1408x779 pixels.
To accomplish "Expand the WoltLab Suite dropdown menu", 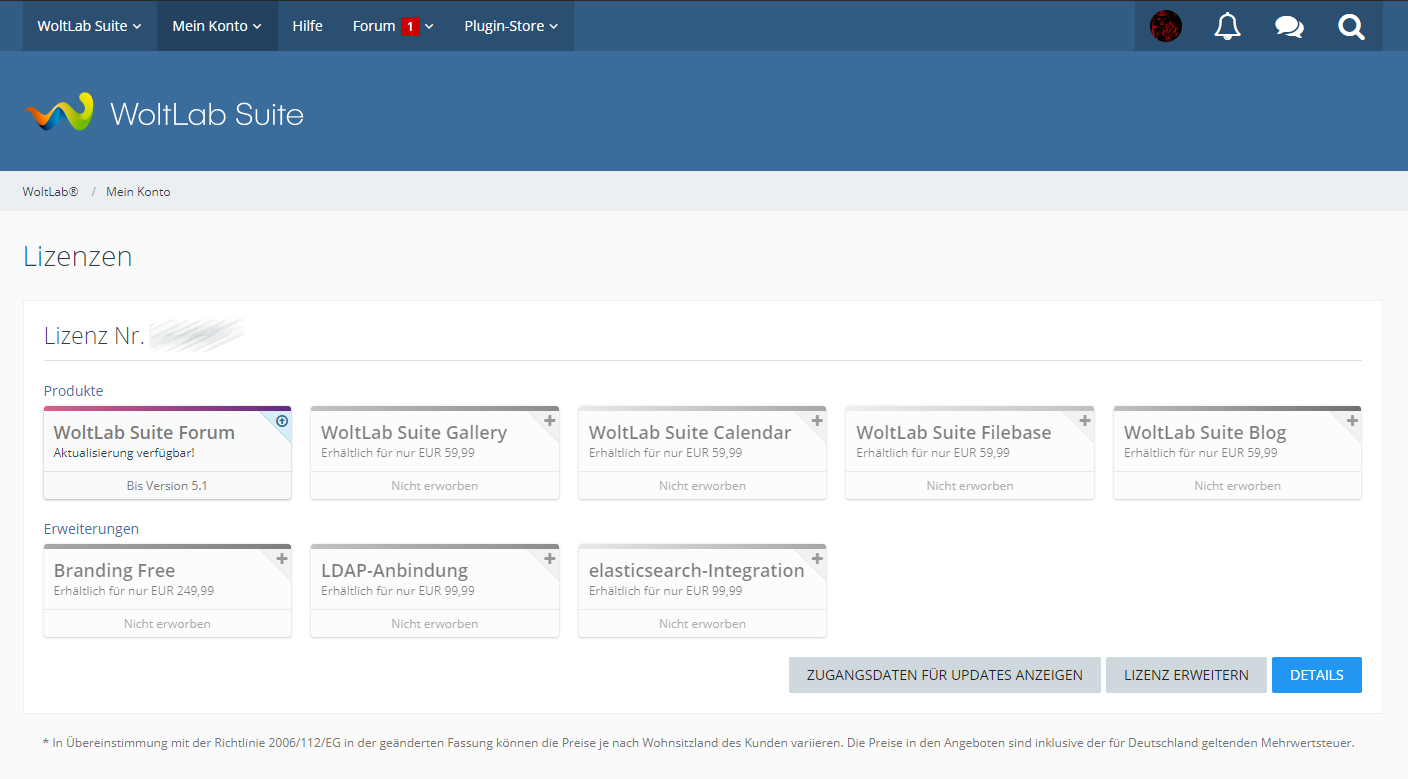I will [89, 26].
